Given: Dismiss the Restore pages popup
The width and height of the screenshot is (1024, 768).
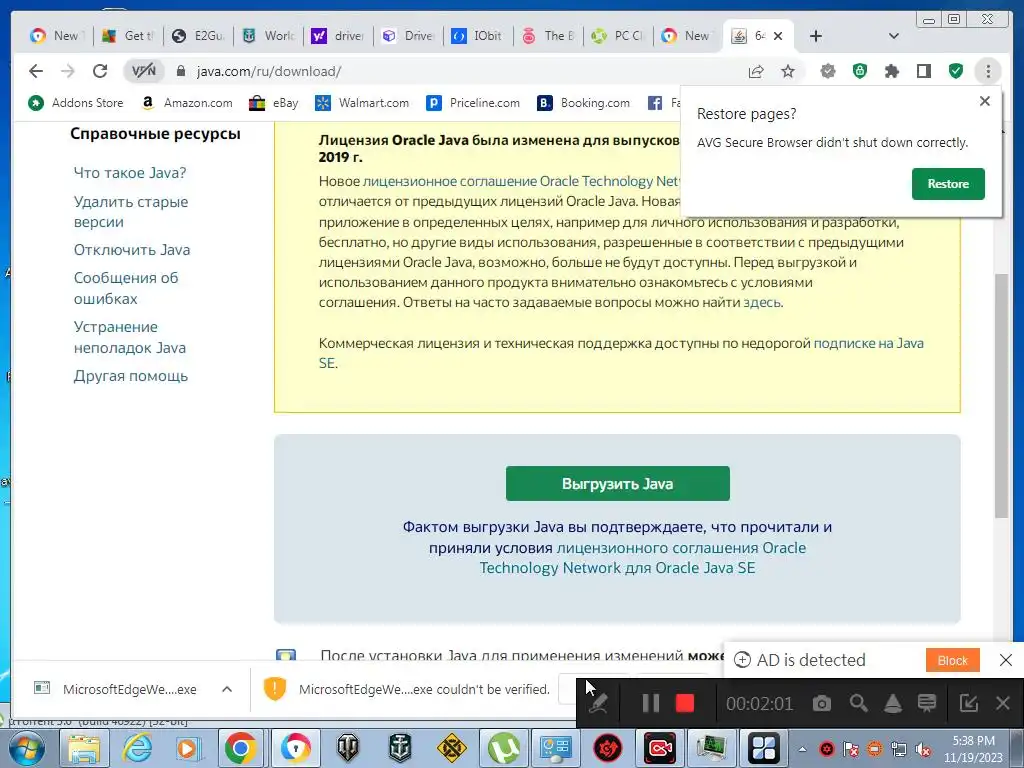Looking at the screenshot, I should coord(985,101).
